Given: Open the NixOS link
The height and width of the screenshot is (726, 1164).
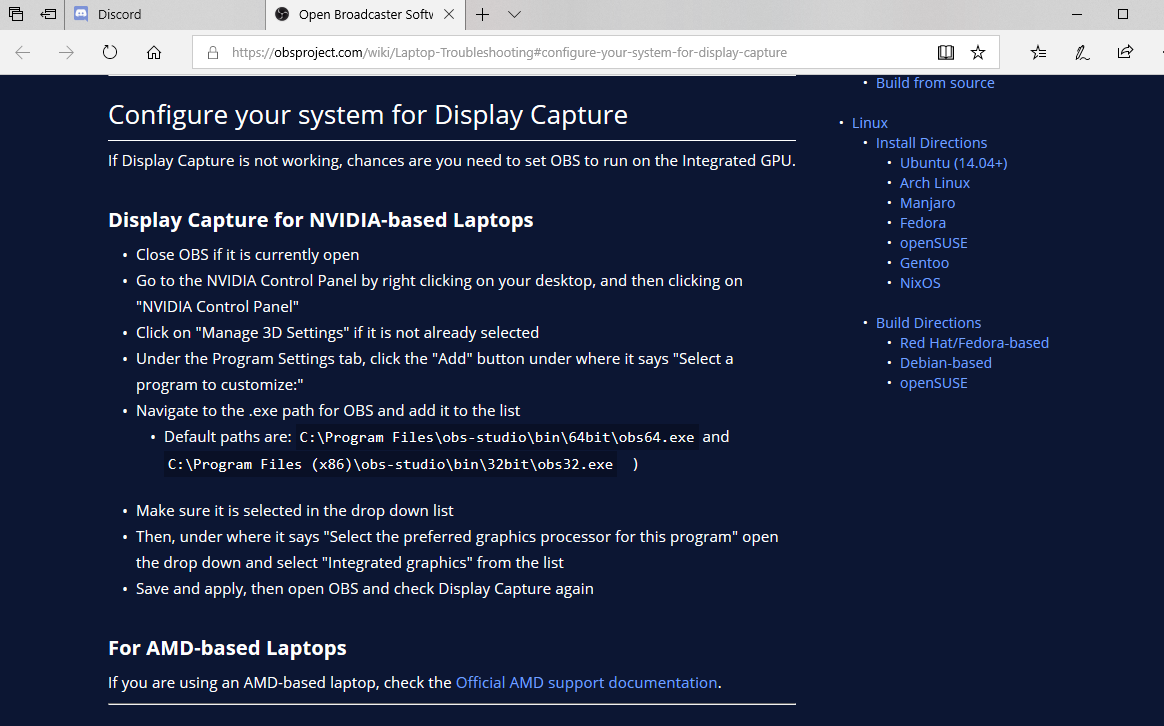Looking at the screenshot, I should click(x=920, y=284).
